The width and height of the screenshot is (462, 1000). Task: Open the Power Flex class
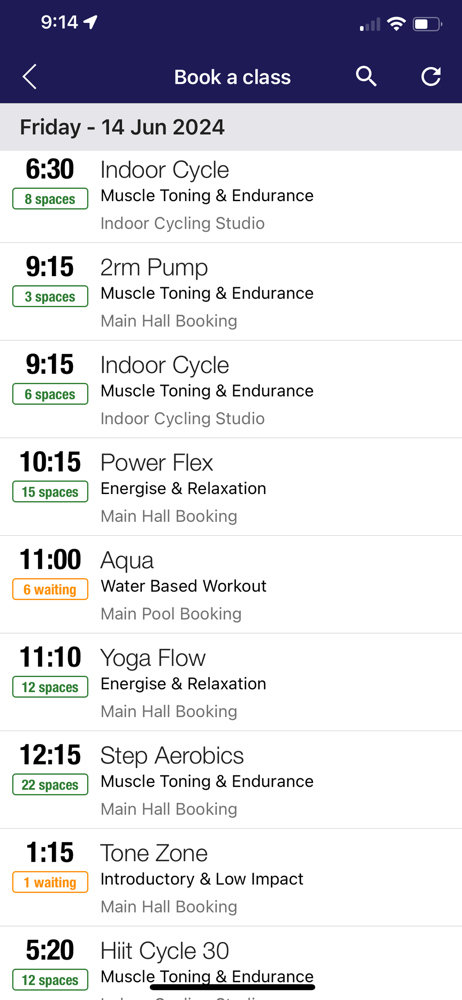[231, 487]
